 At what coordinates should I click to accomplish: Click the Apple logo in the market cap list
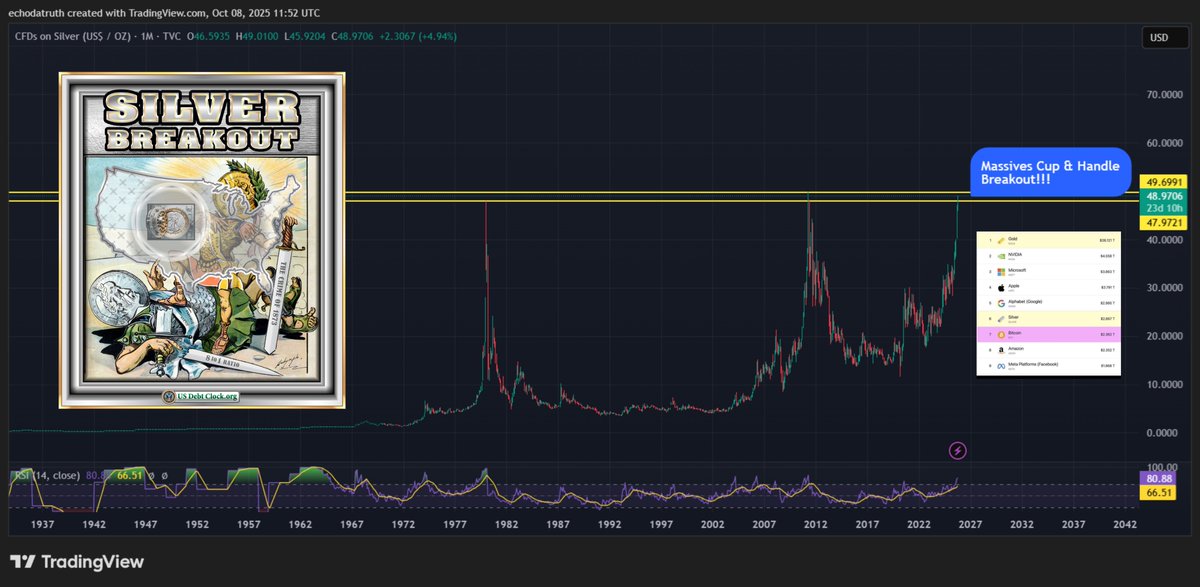tap(1001, 288)
